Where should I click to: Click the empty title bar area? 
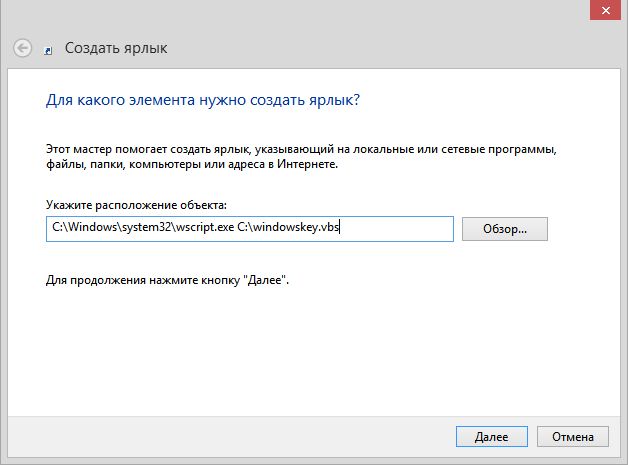[x=300, y=12]
